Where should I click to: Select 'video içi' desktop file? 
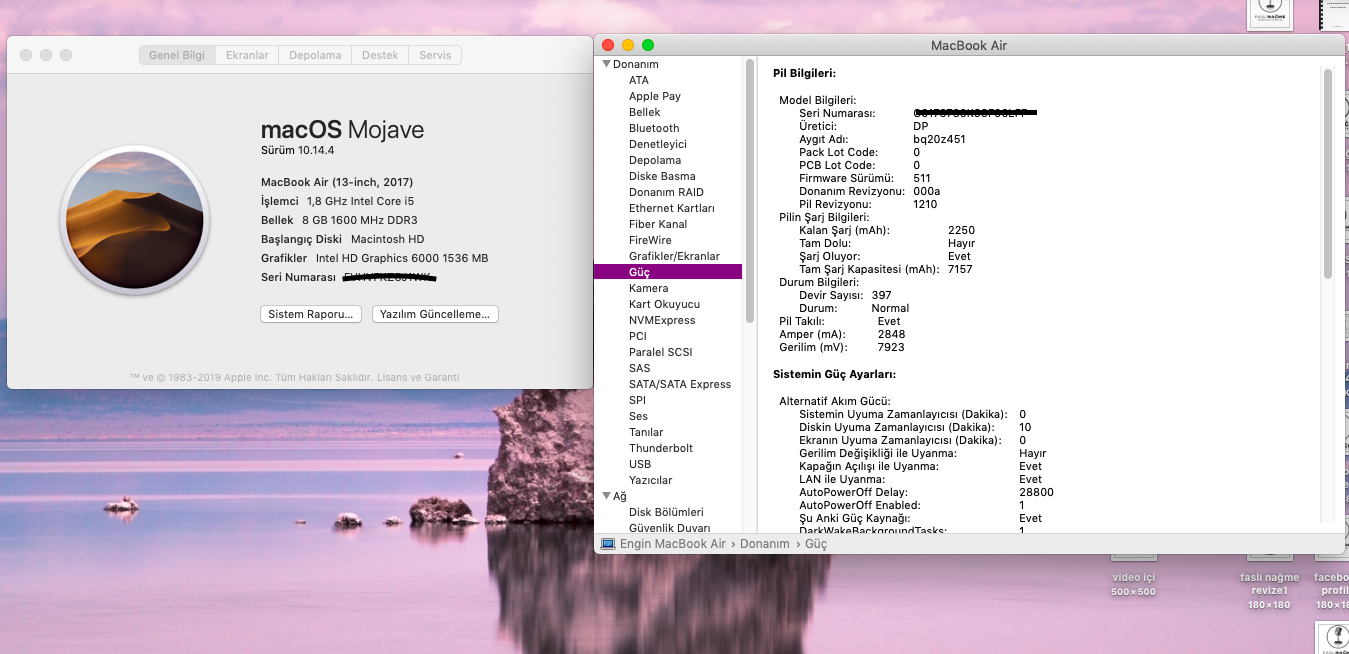[x=1134, y=584]
